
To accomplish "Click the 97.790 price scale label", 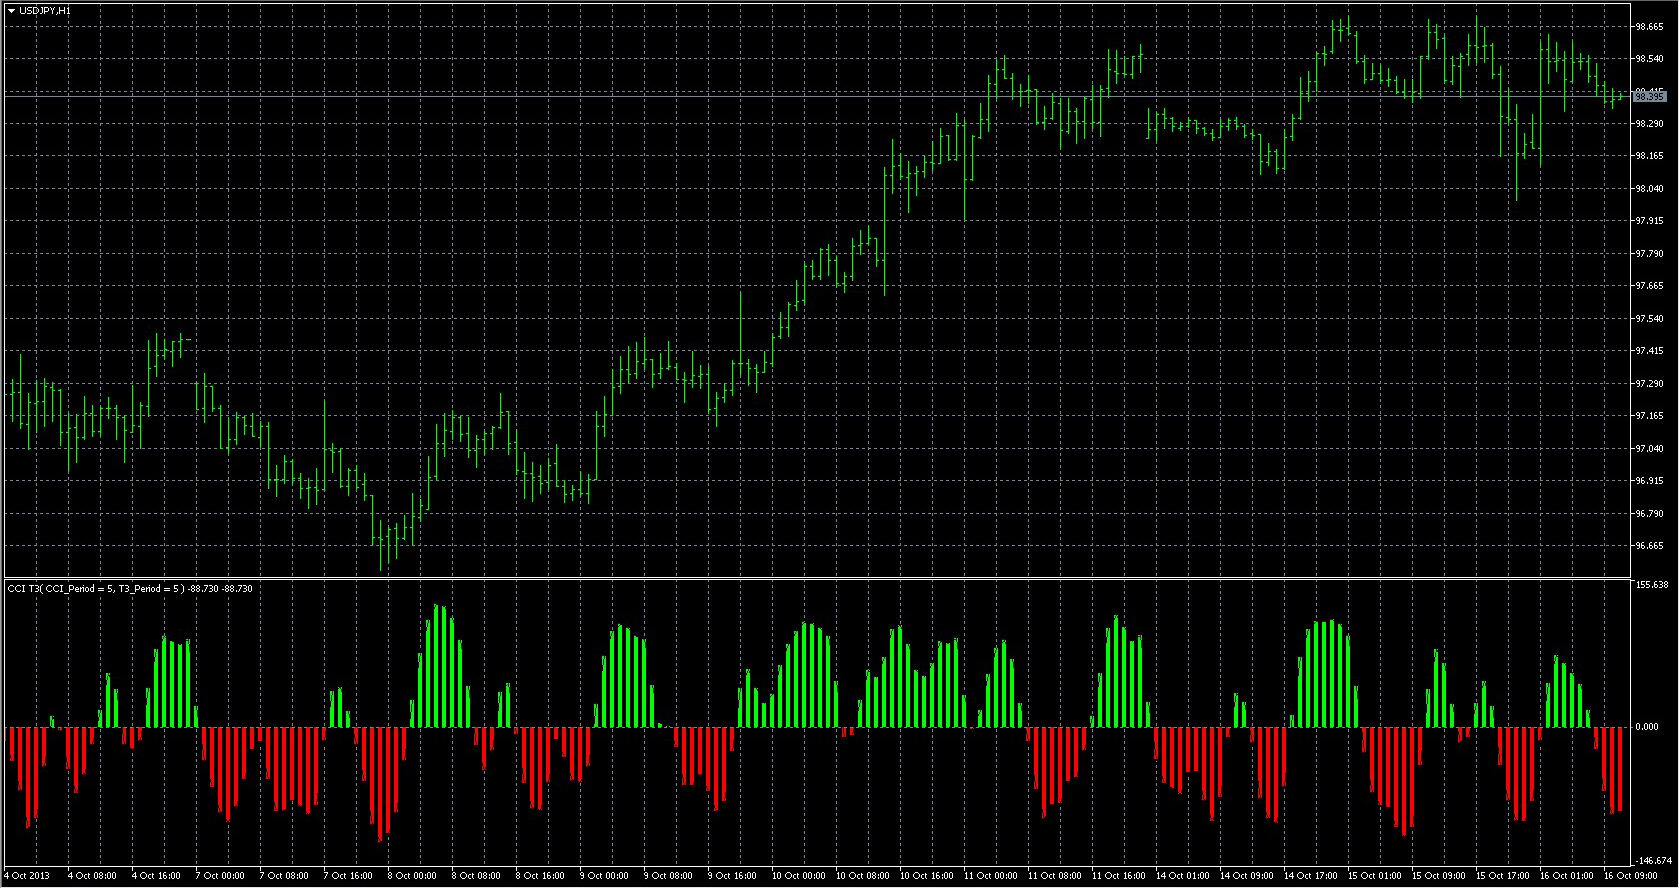I will pyautogui.click(x=1648, y=254).
